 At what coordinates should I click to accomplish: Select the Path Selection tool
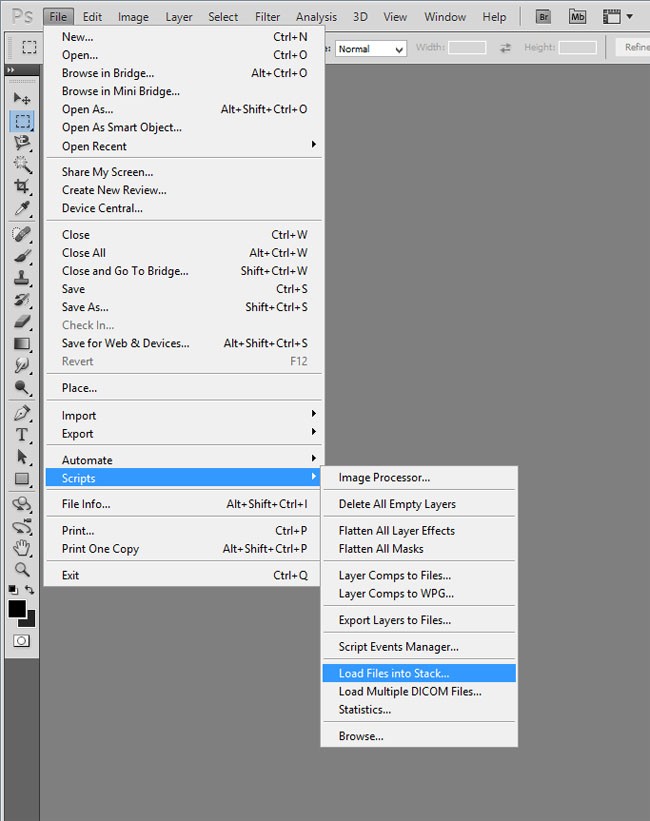tap(22, 457)
